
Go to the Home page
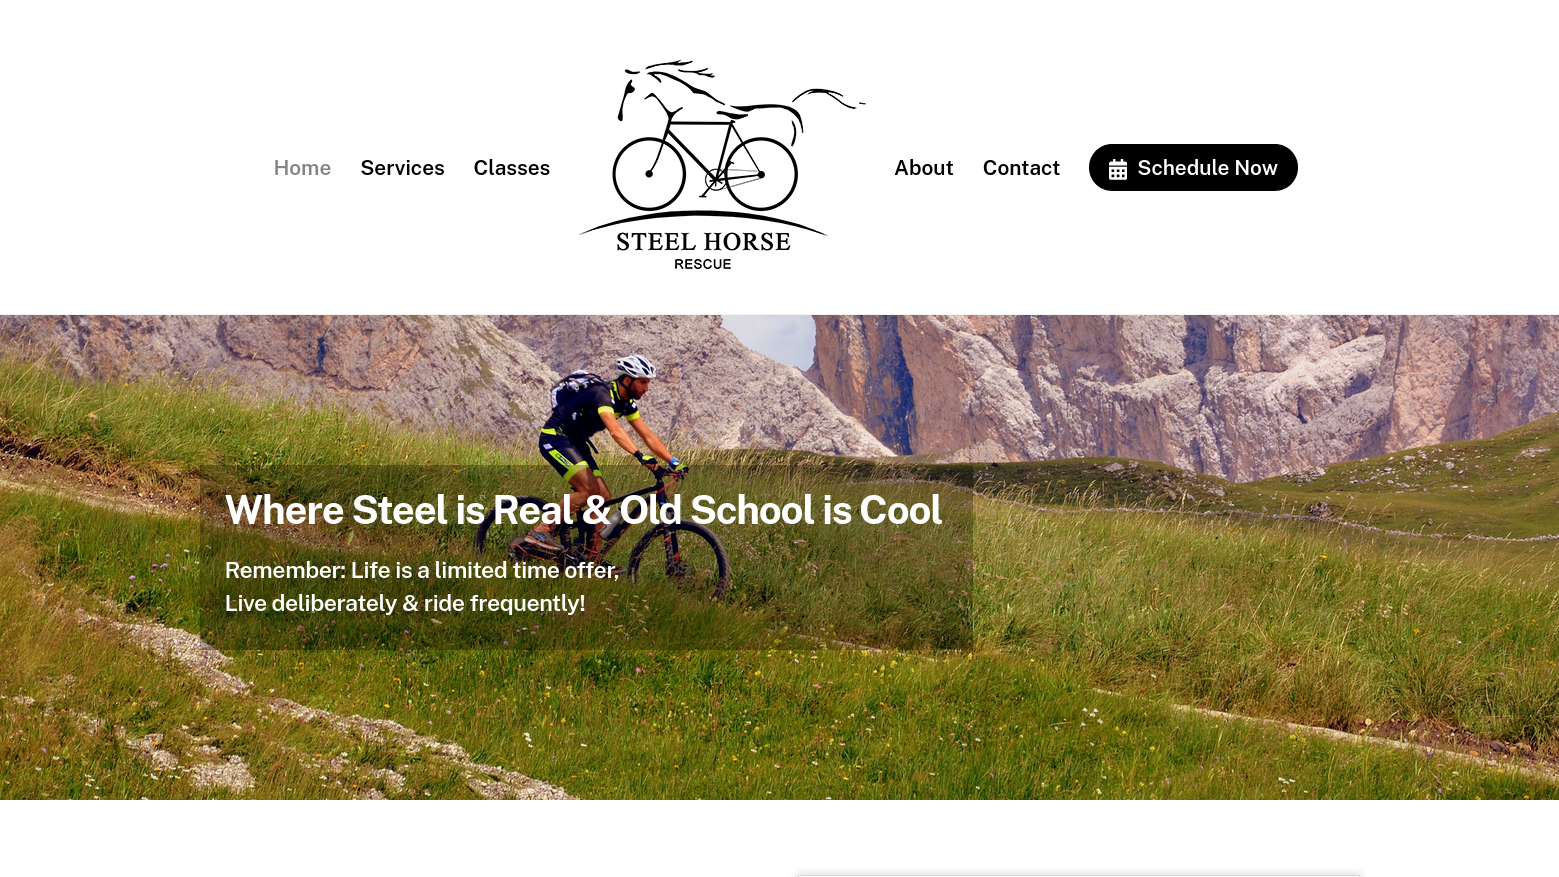(x=302, y=168)
